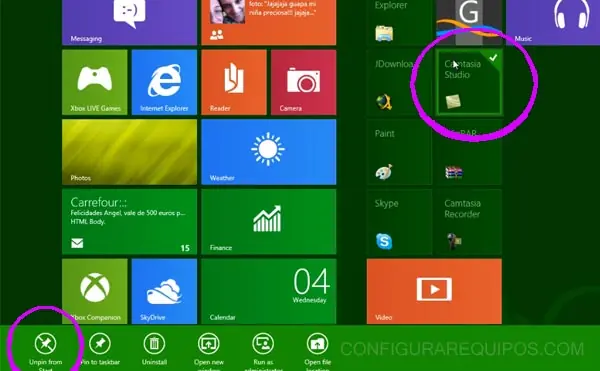The height and width of the screenshot is (371, 600).
Task: Open the Finance tile
Action: point(269,221)
